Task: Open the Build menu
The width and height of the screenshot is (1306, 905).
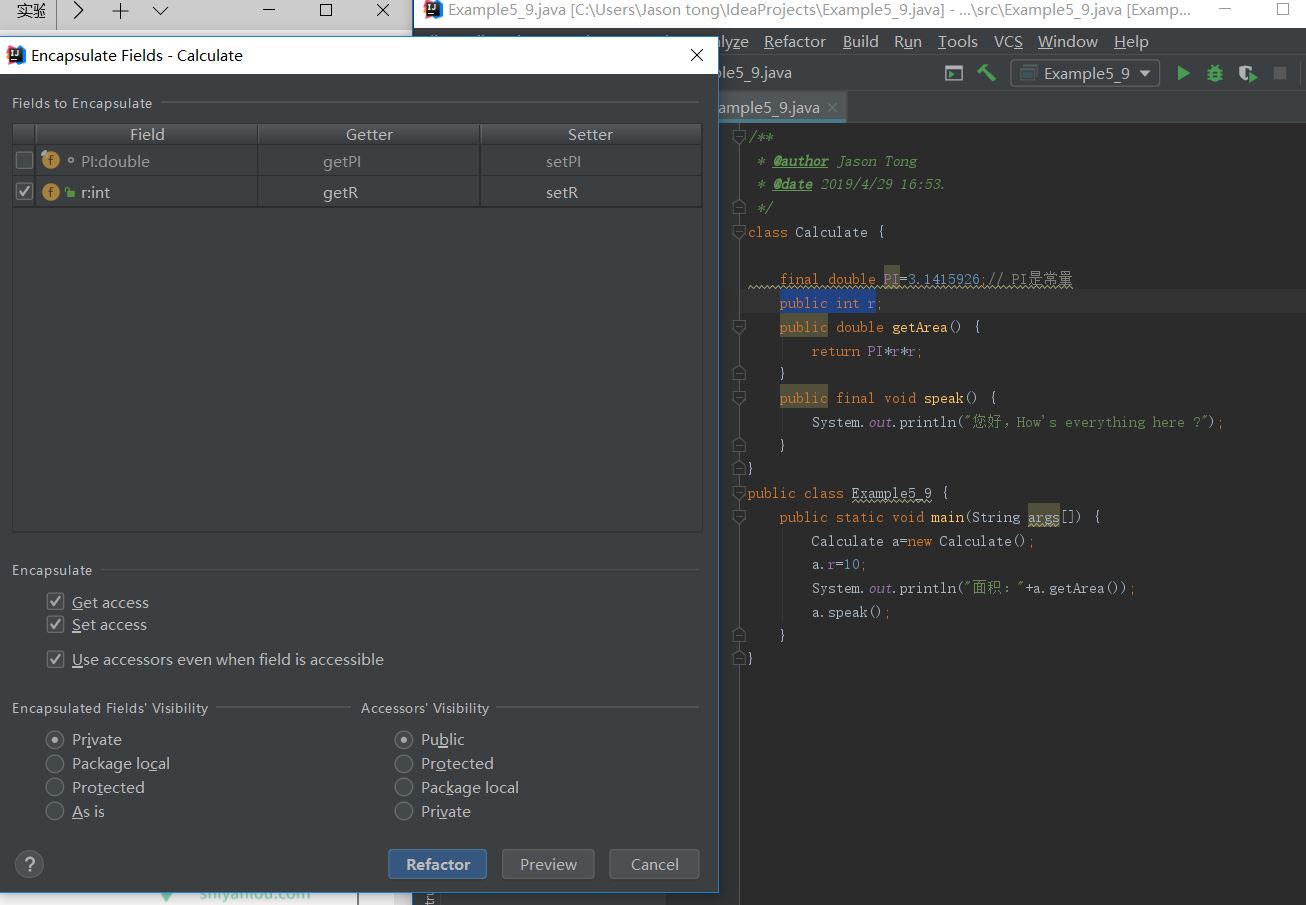Action: [860, 41]
